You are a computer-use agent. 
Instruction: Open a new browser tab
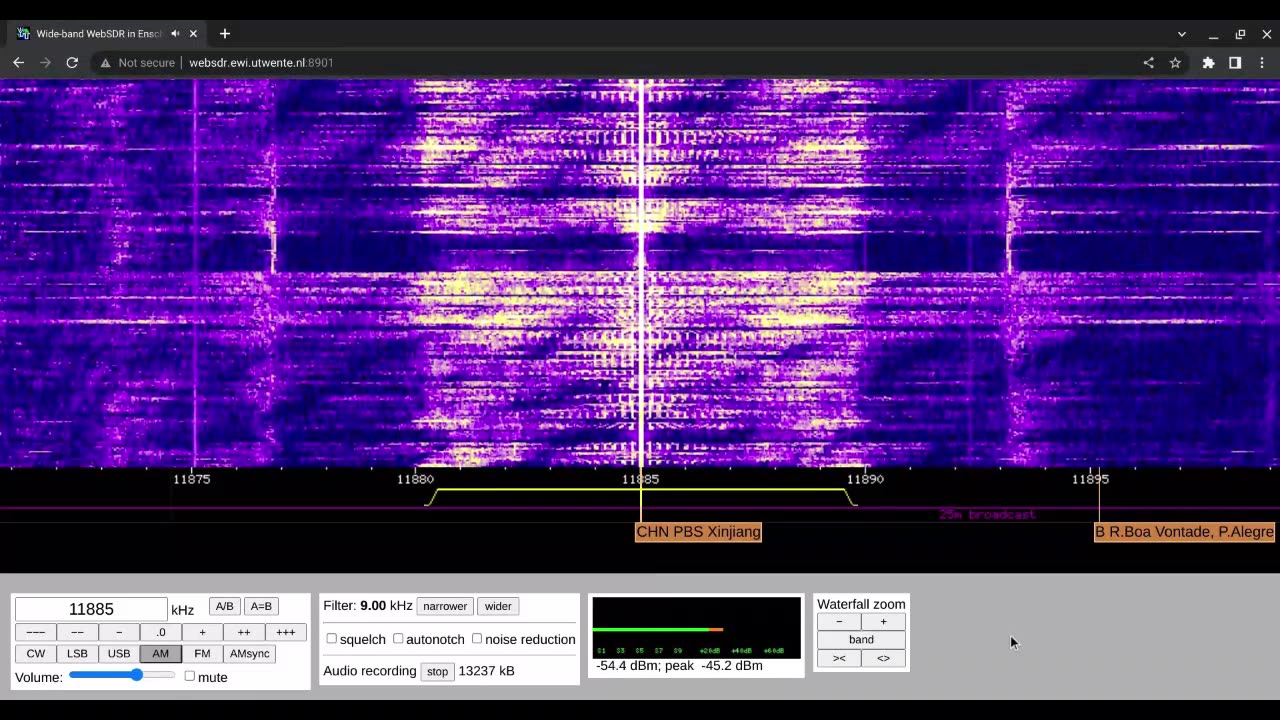(x=224, y=34)
